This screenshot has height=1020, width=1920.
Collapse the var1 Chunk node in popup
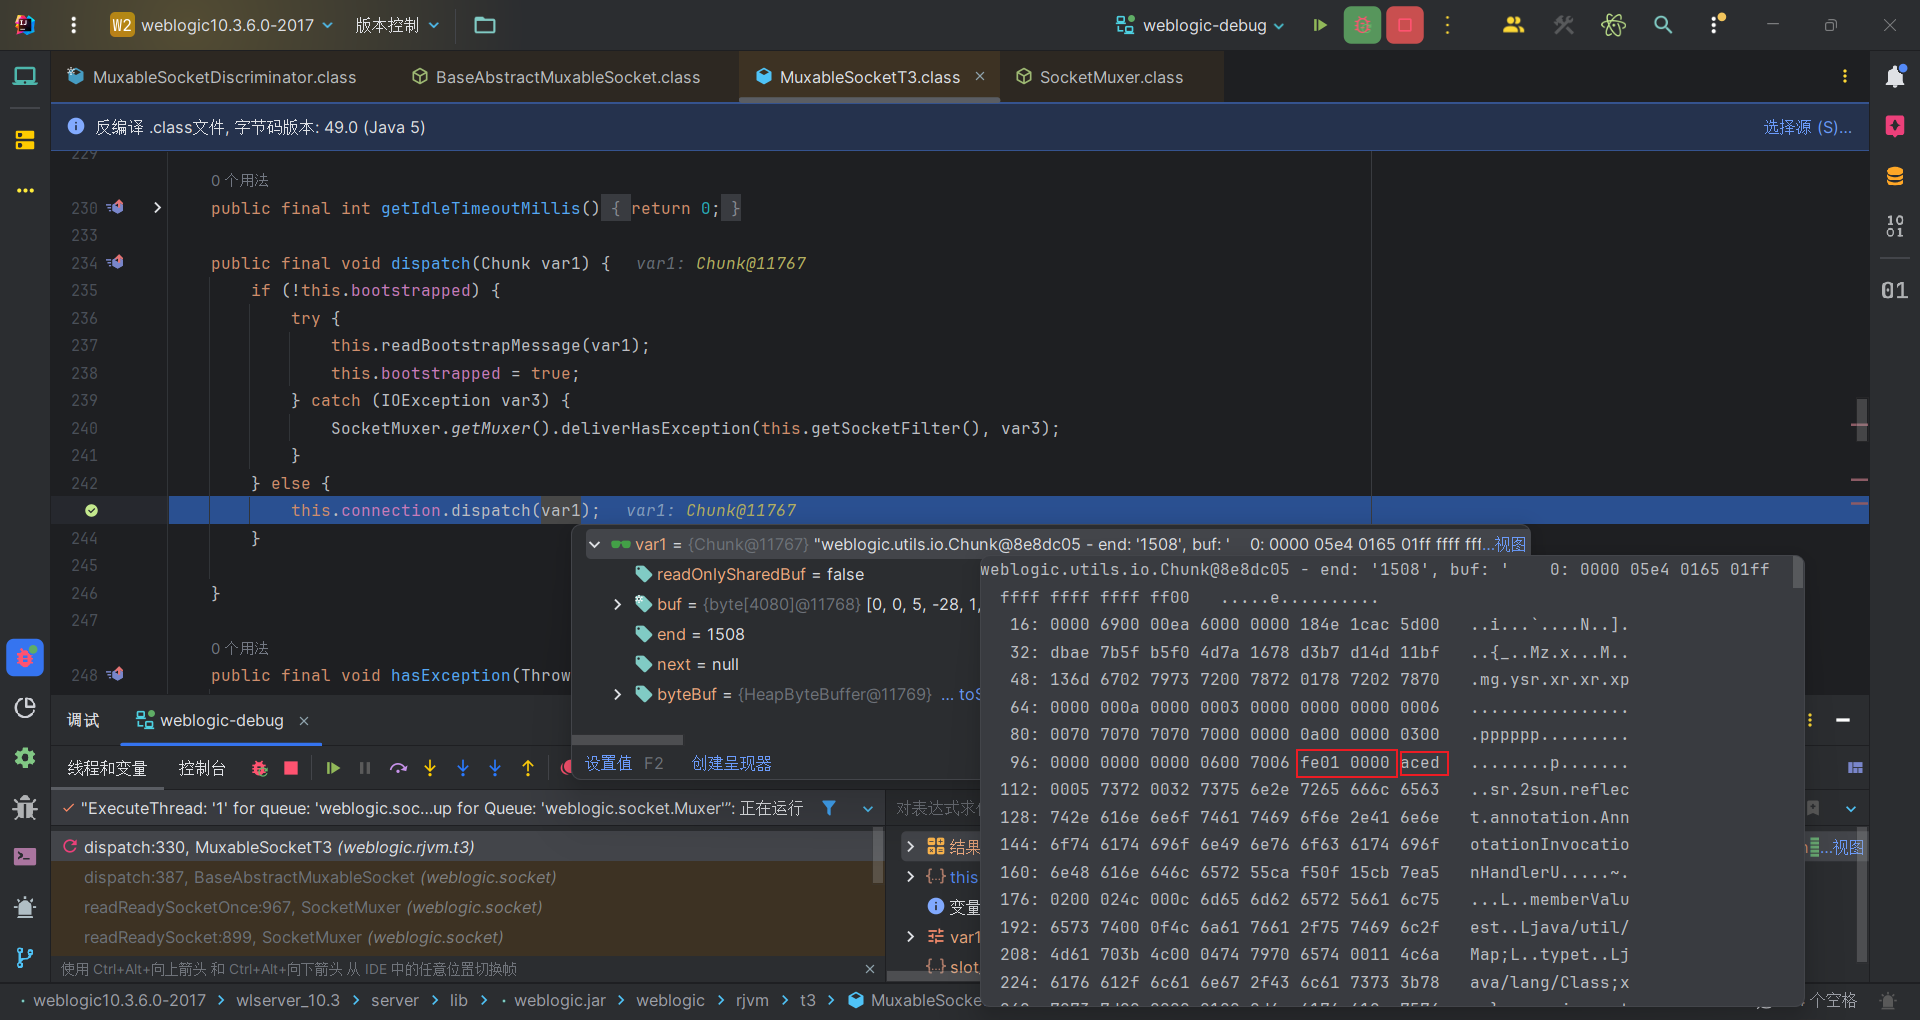coord(595,544)
